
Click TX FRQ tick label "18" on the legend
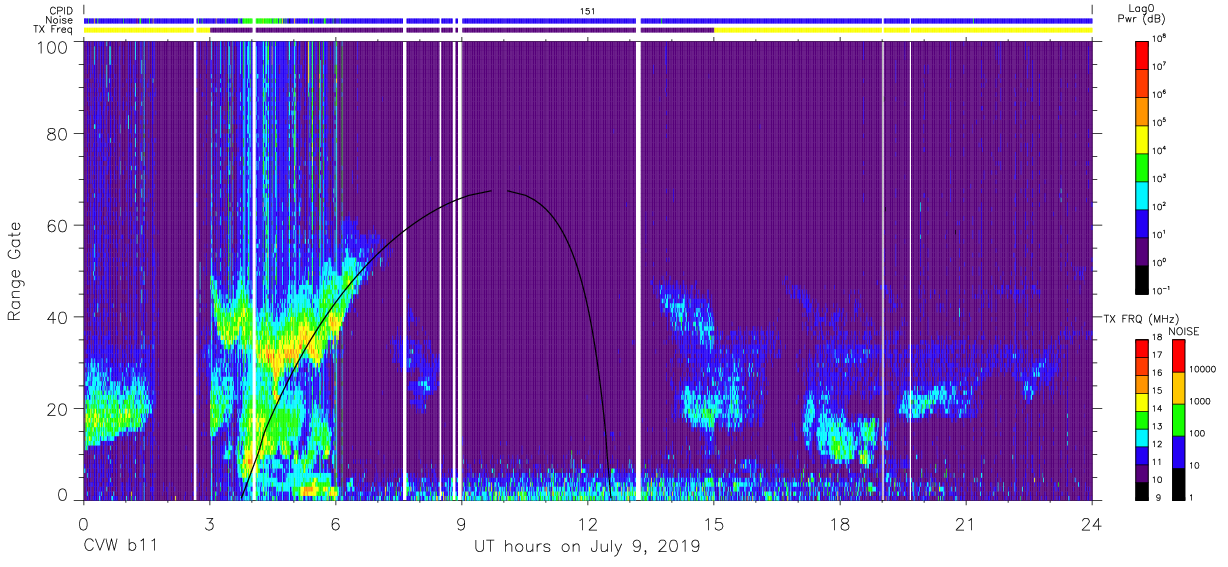pyautogui.click(x=1159, y=339)
